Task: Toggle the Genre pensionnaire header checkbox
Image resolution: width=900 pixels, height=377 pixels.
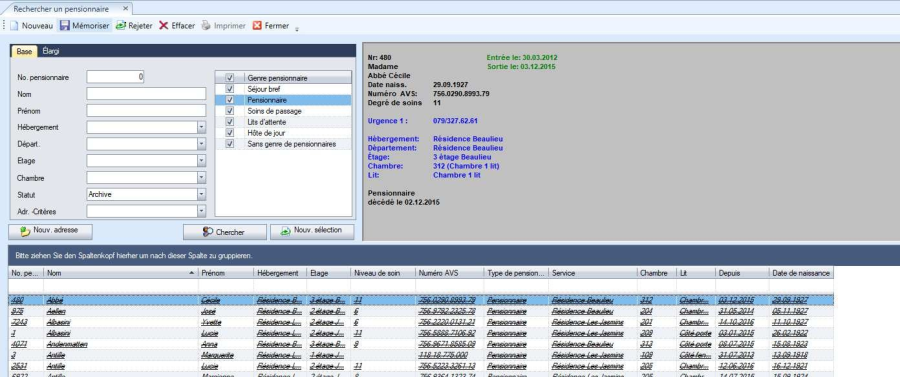Action: coord(230,78)
